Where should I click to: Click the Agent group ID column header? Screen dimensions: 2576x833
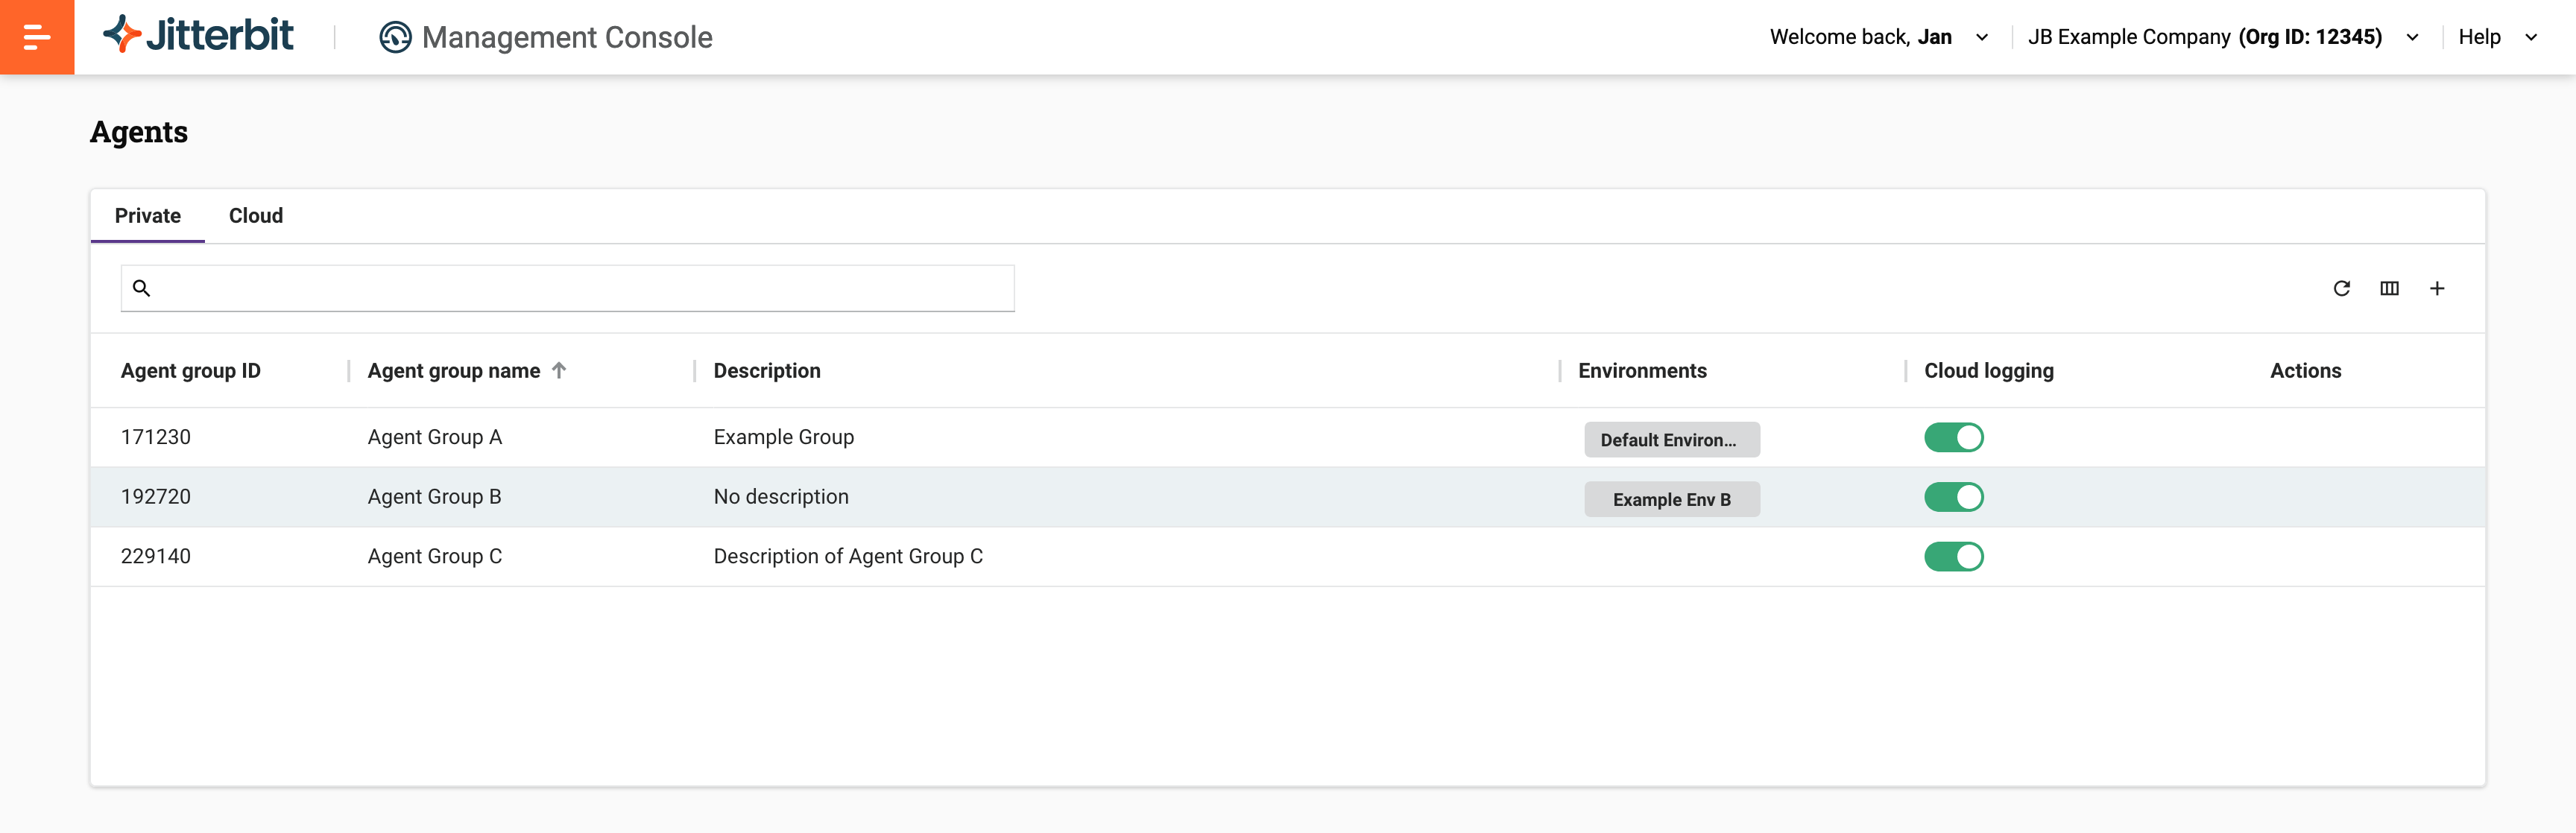click(191, 370)
